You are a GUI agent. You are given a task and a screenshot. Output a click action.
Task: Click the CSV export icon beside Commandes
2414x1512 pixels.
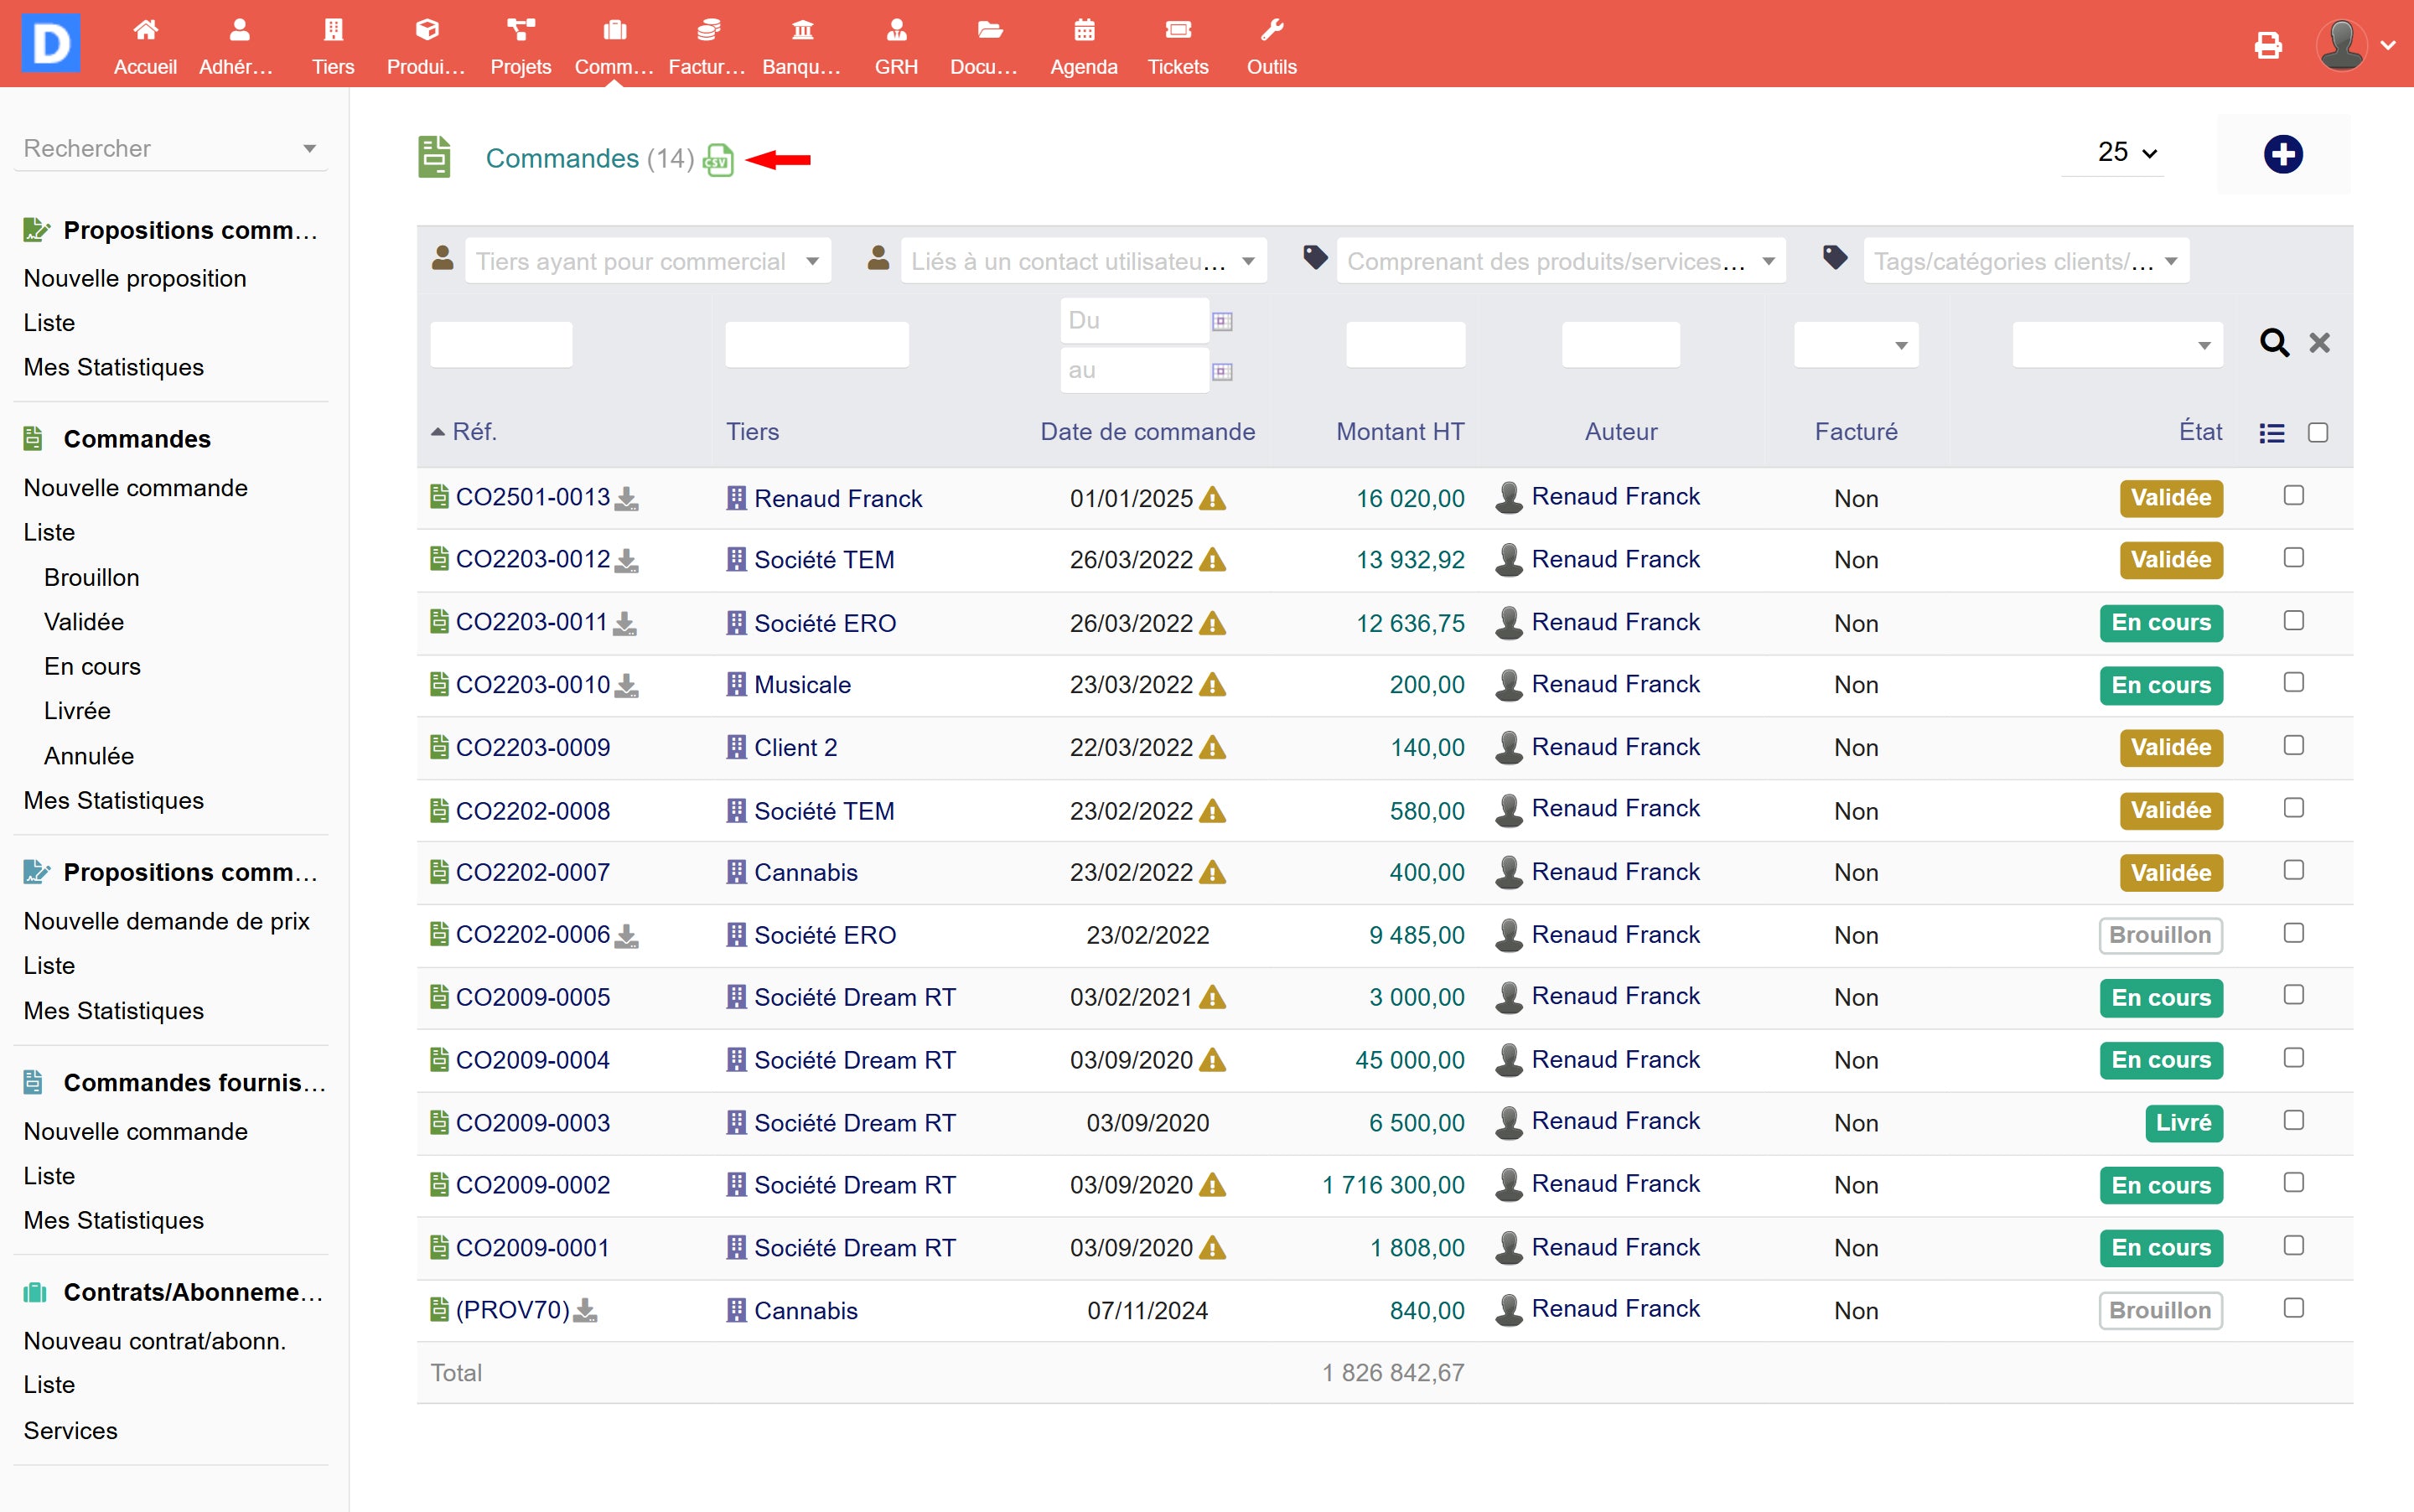tap(718, 159)
